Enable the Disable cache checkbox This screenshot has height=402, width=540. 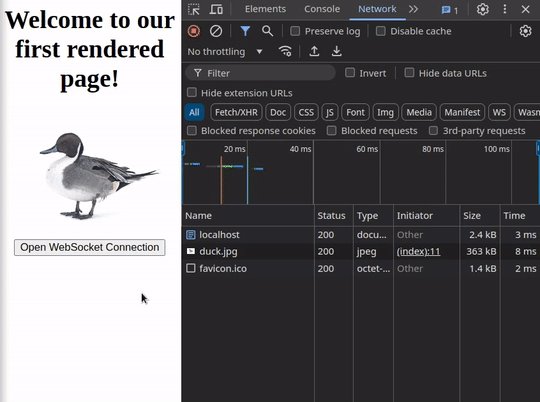(381, 31)
